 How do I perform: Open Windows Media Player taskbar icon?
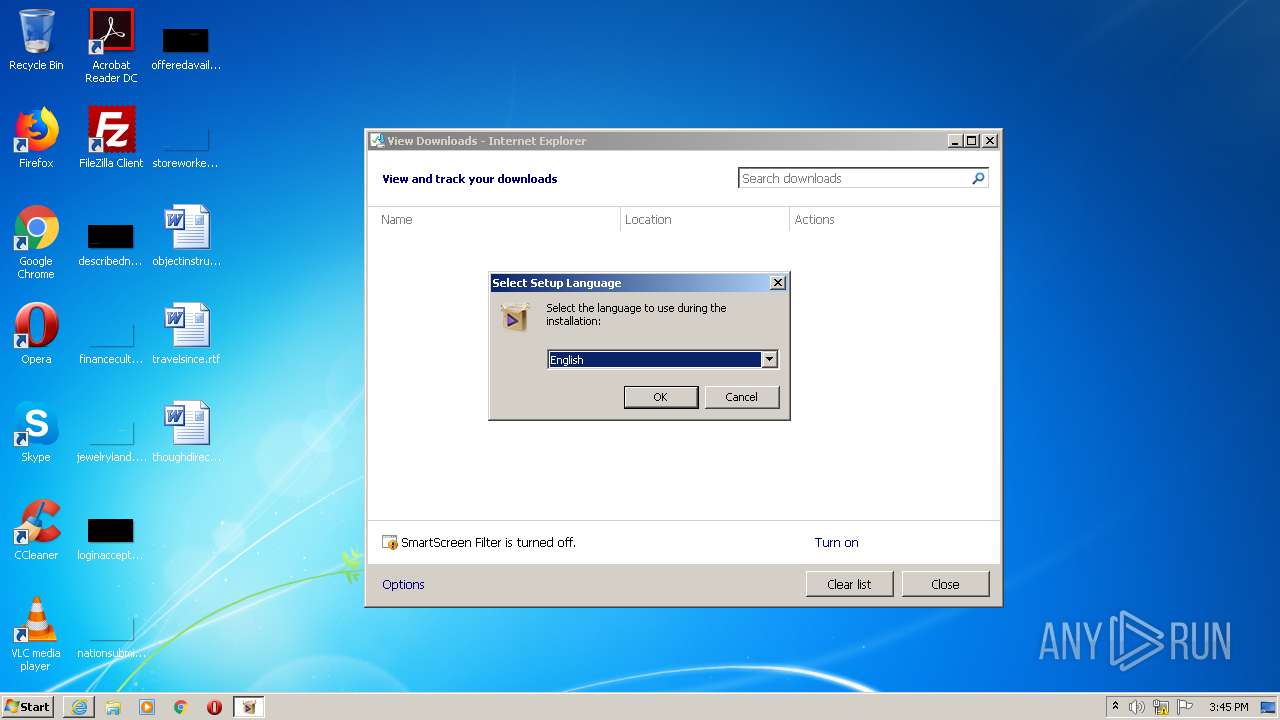pyautogui.click(x=147, y=707)
